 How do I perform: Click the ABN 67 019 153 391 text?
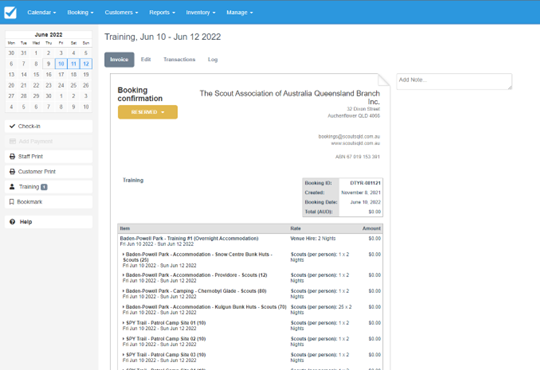(357, 157)
